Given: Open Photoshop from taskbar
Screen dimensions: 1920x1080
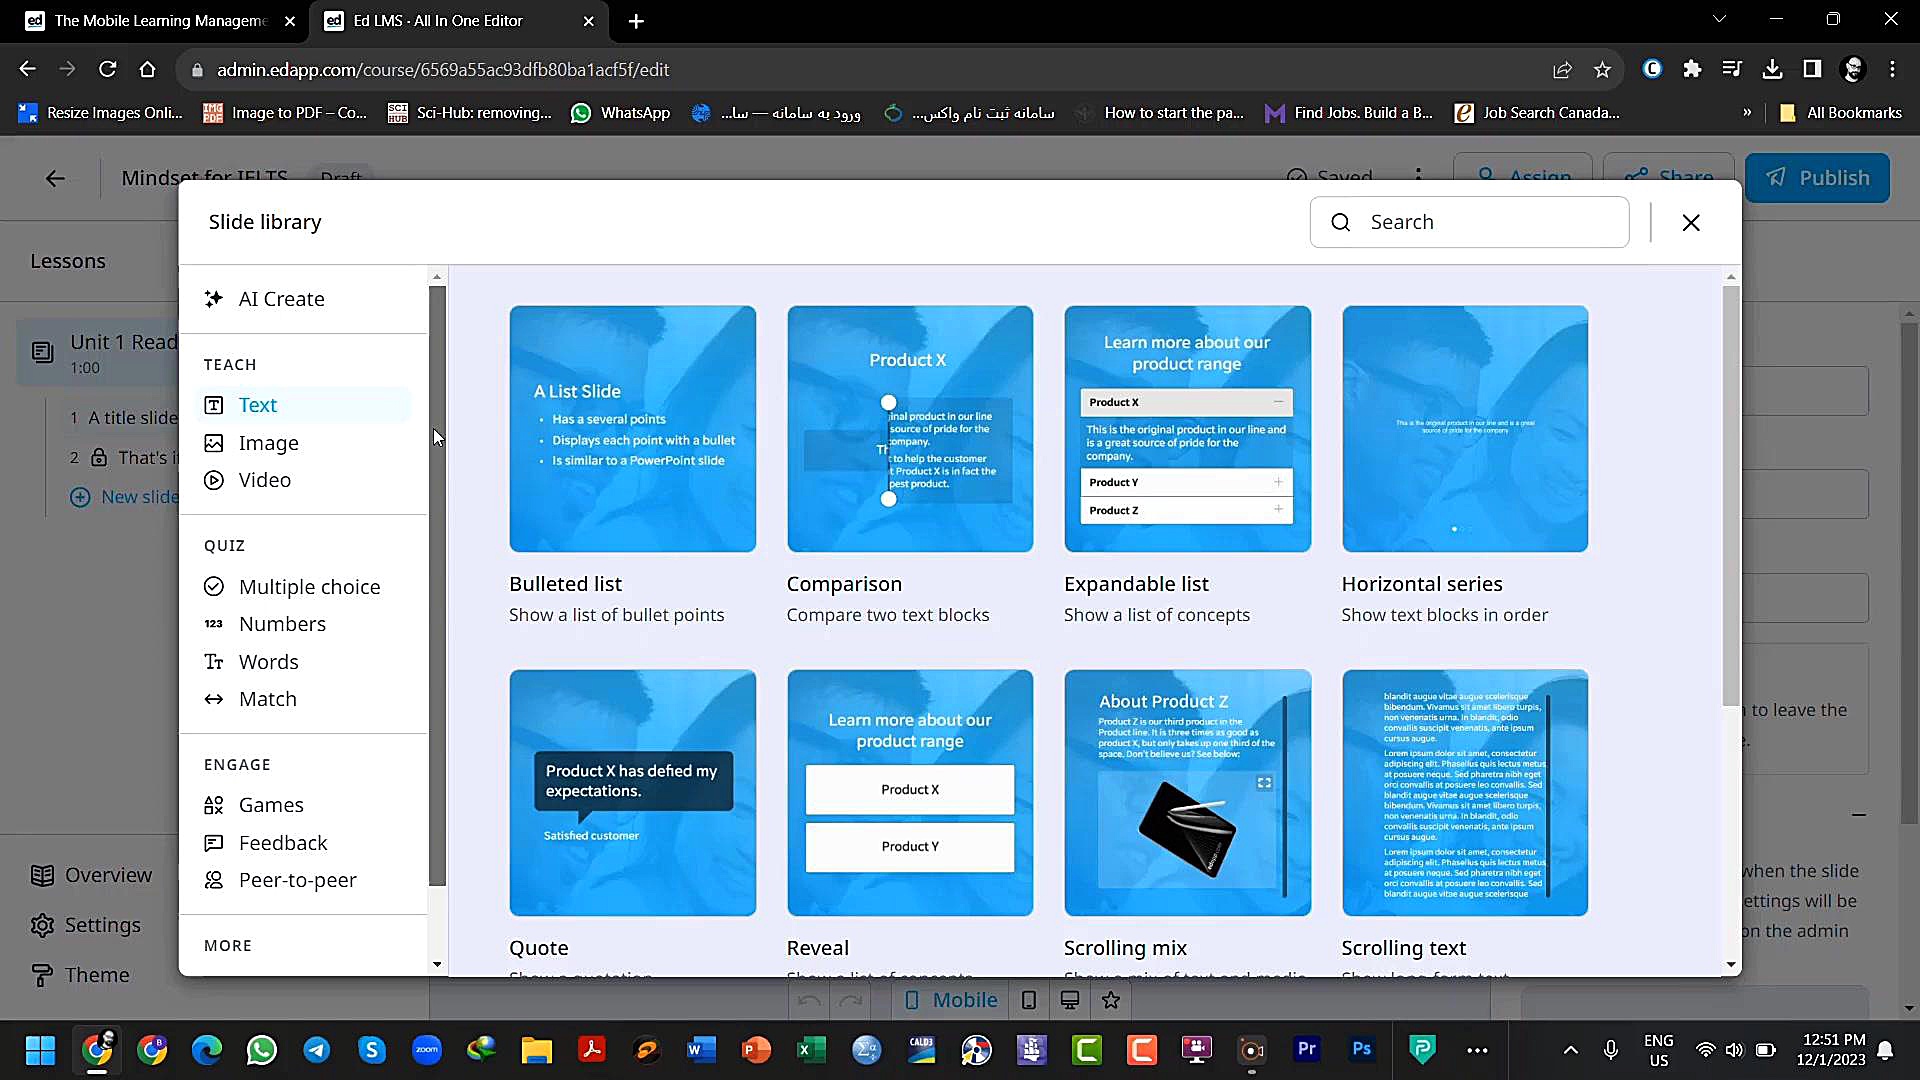Looking at the screenshot, I should click(1362, 1050).
